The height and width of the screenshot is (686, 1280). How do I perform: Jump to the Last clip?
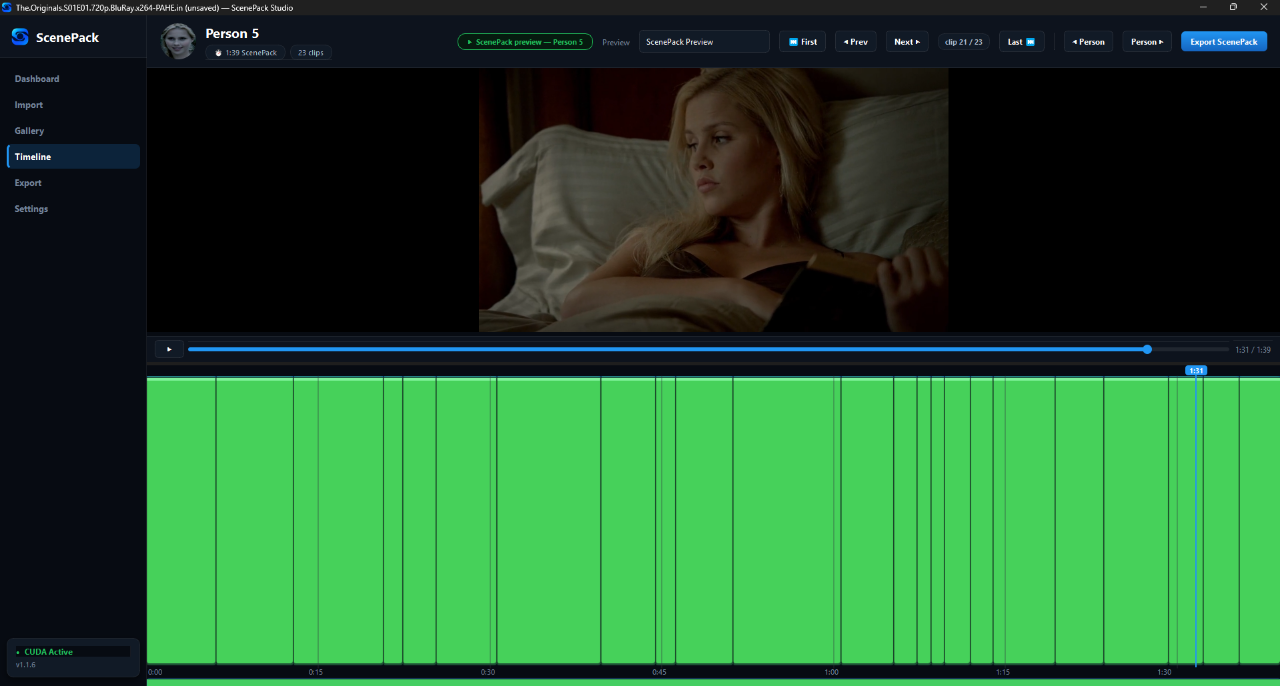point(1021,42)
